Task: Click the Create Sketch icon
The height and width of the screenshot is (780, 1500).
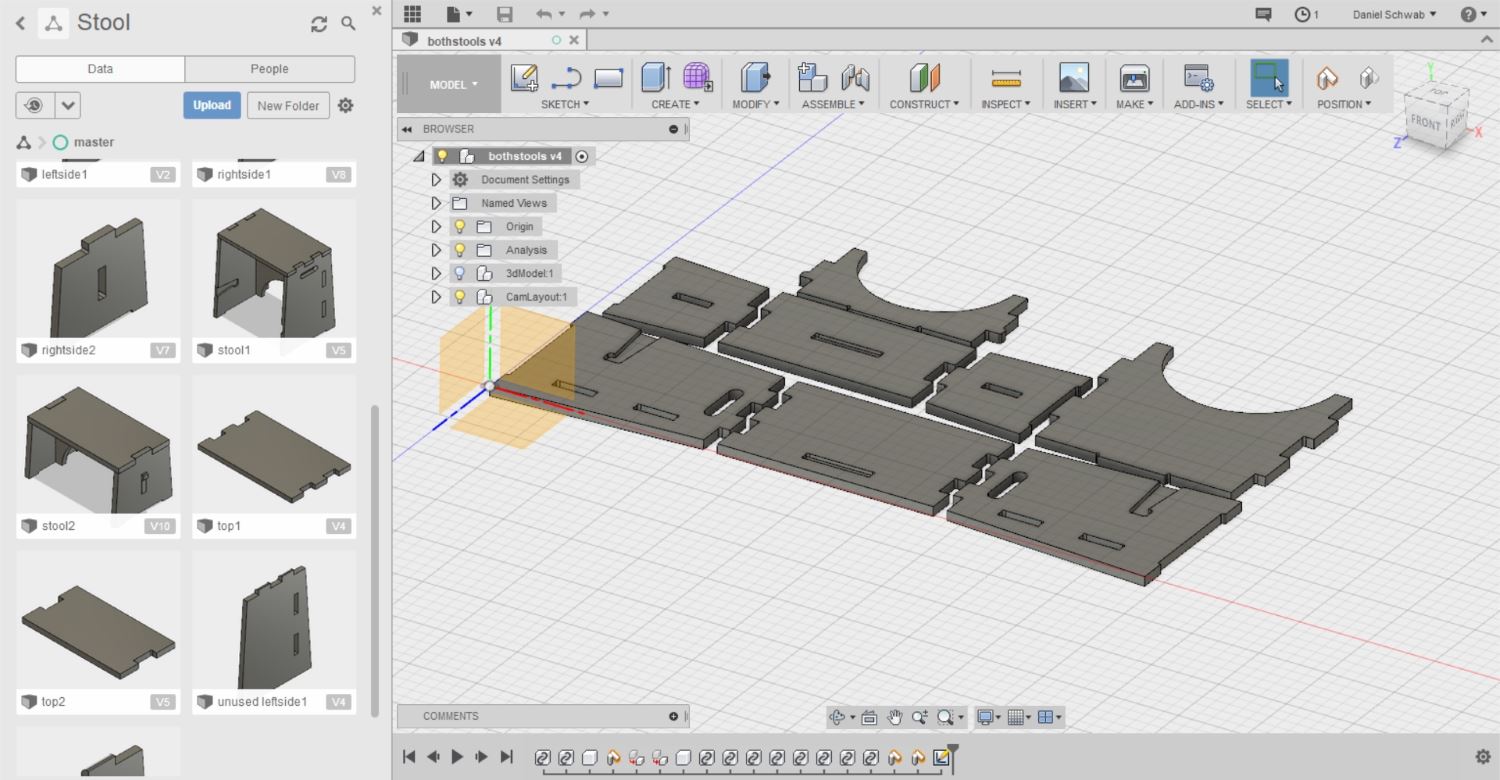Action: [524, 78]
